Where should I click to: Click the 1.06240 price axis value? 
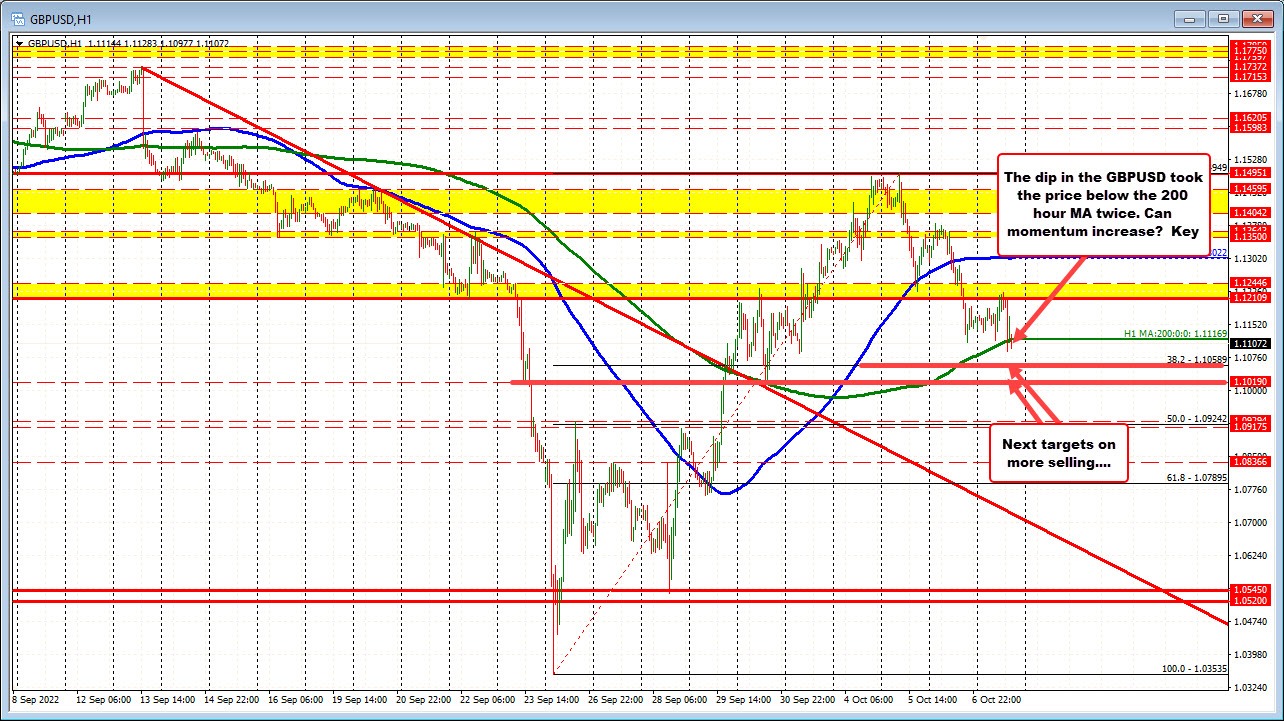(x=1250, y=555)
